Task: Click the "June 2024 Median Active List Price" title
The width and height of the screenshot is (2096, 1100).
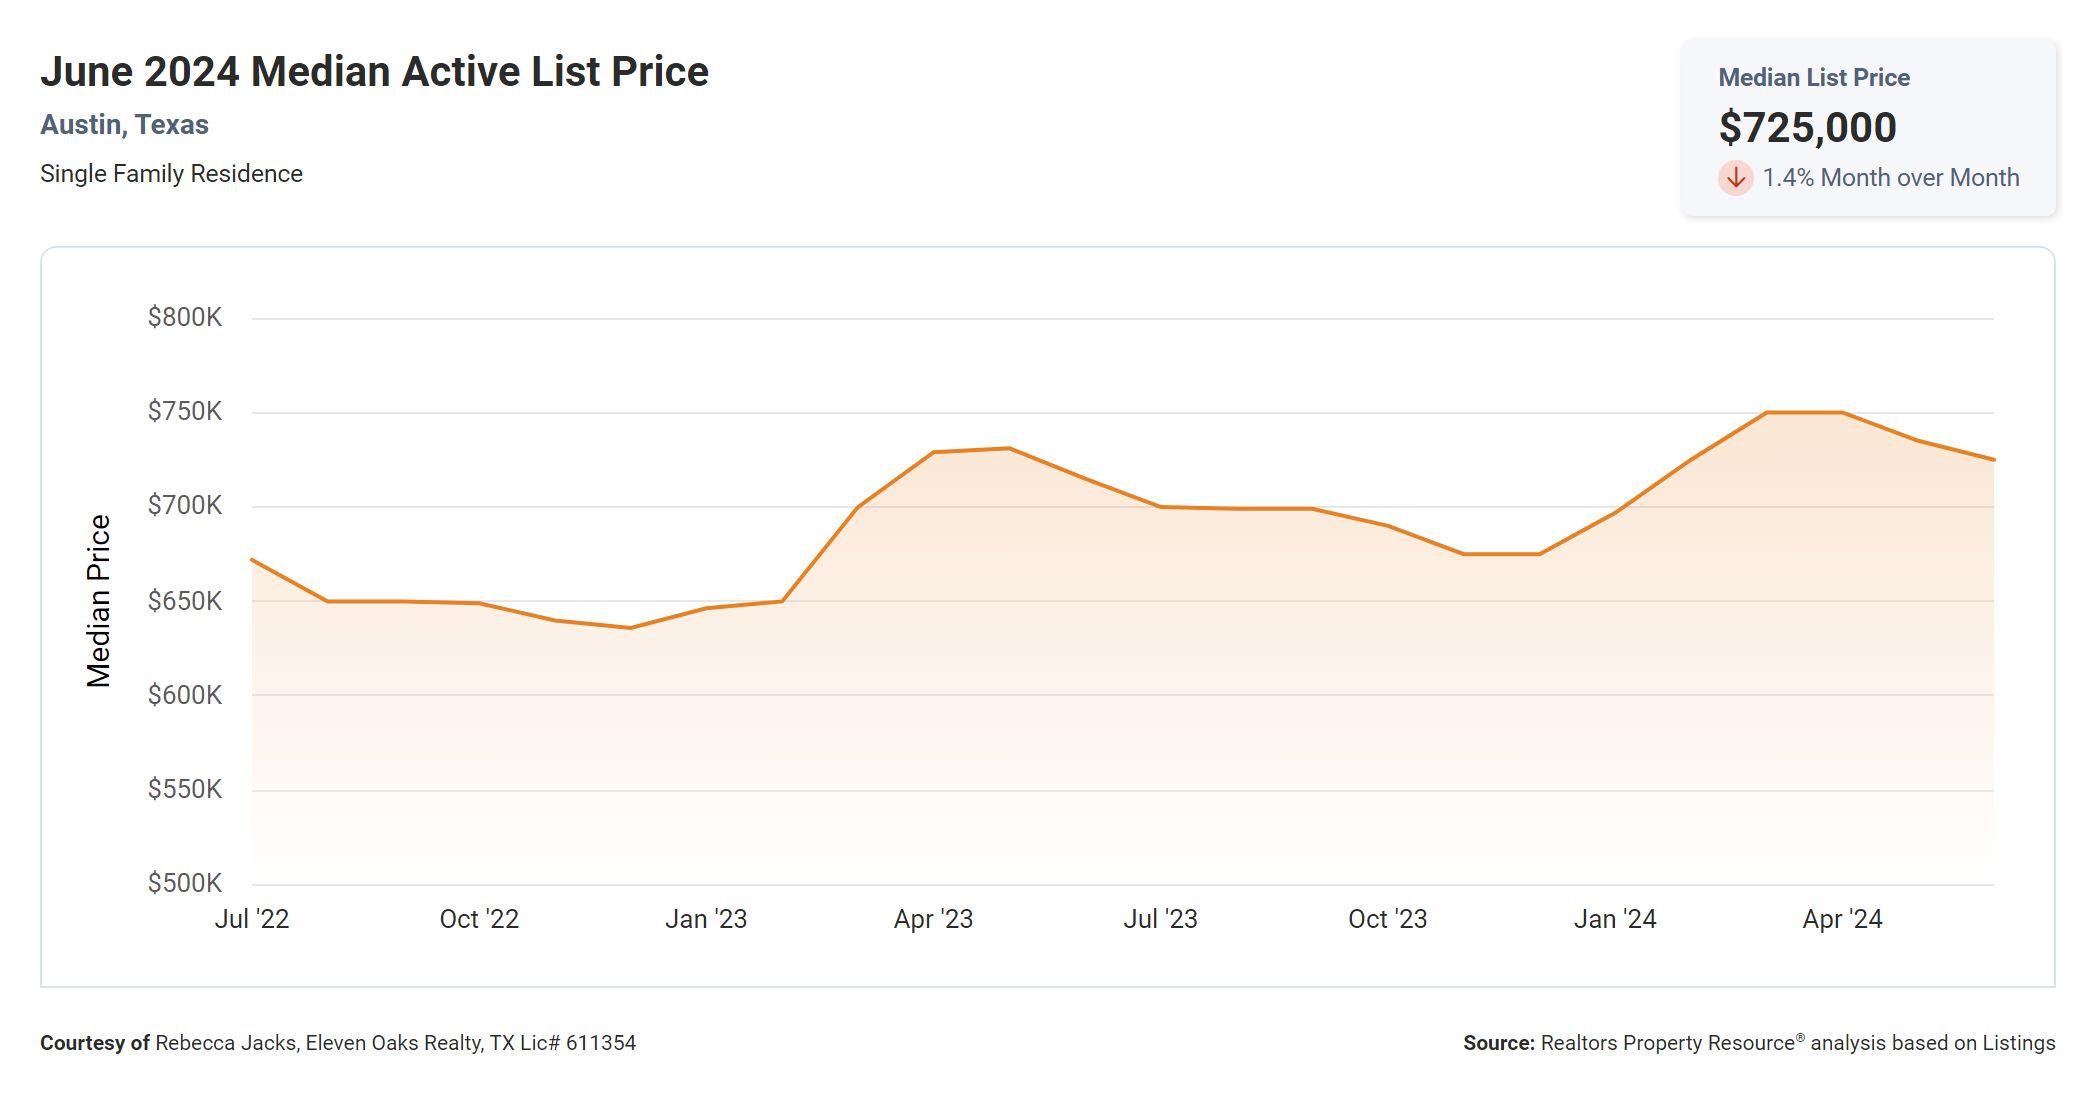Action: coord(374,72)
